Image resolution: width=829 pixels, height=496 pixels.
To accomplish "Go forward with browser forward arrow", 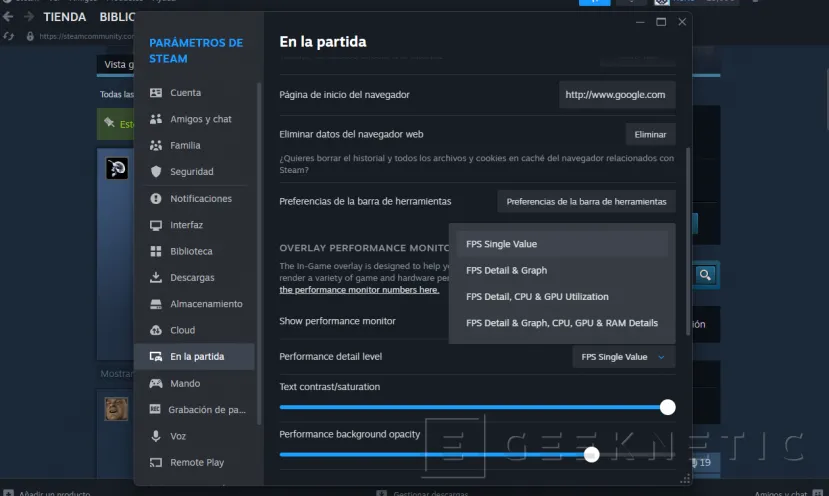I will (x=29, y=16).
